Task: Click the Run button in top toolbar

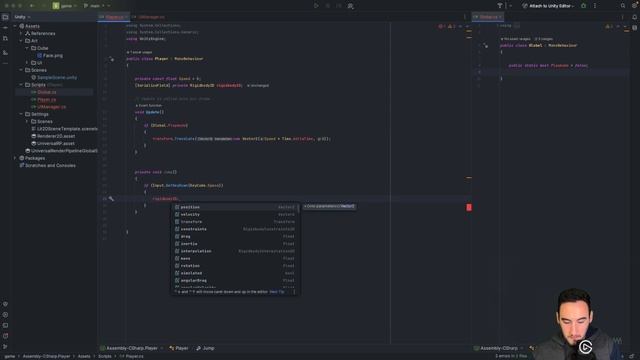Action: (x=316, y=6)
